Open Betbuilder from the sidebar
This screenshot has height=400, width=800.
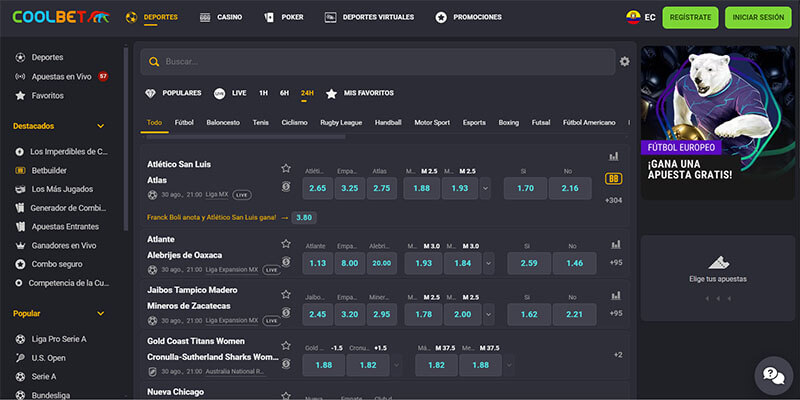click(x=48, y=170)
